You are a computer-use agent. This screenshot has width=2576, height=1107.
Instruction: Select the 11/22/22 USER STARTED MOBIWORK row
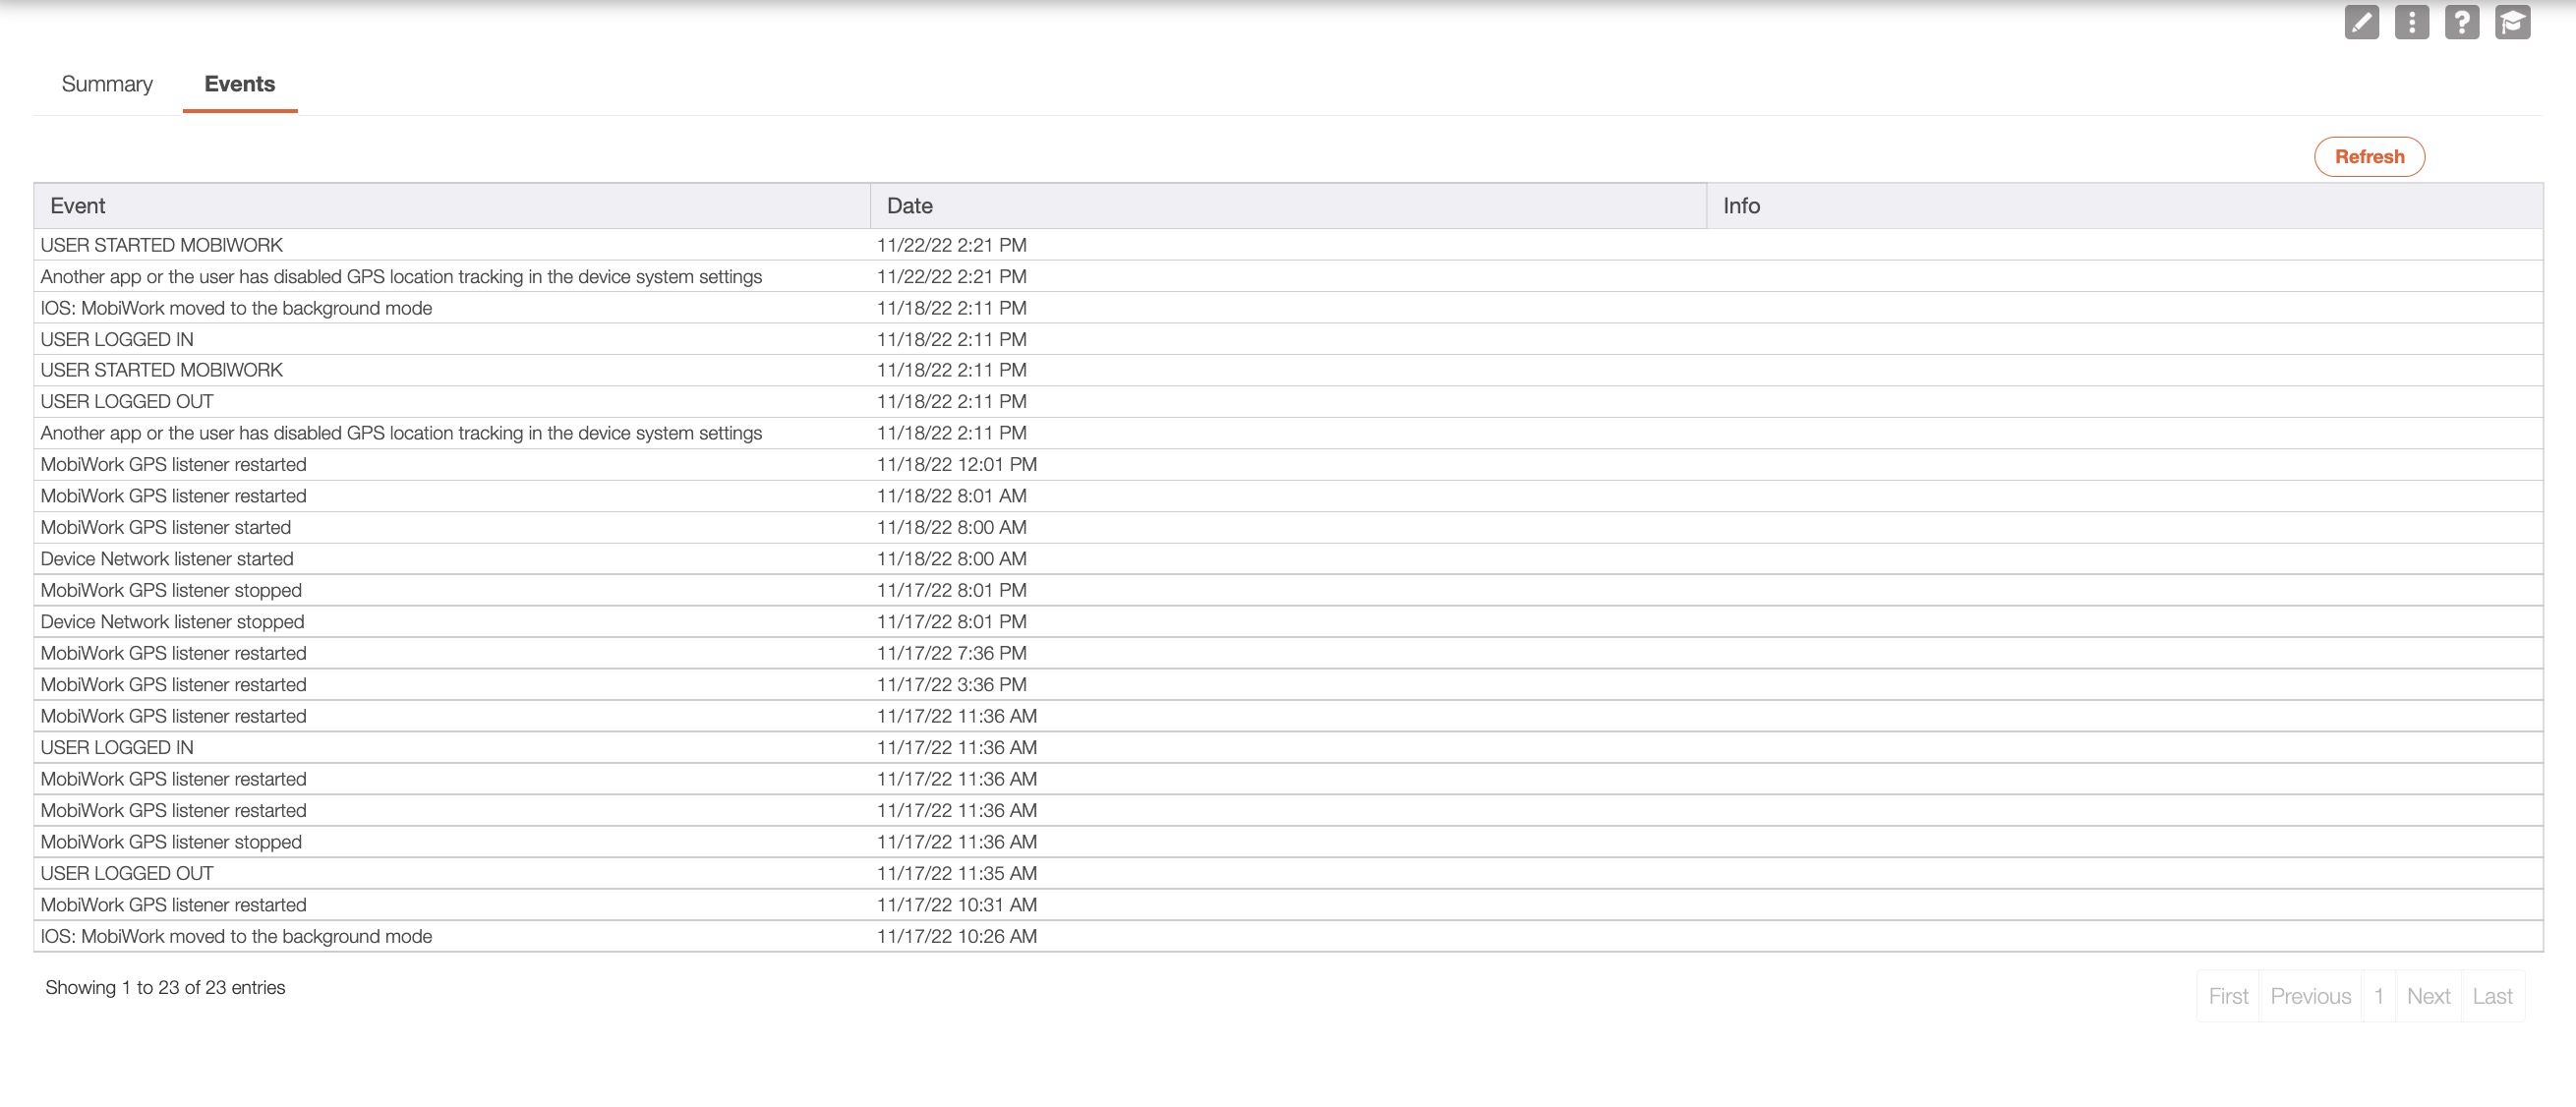162,245
